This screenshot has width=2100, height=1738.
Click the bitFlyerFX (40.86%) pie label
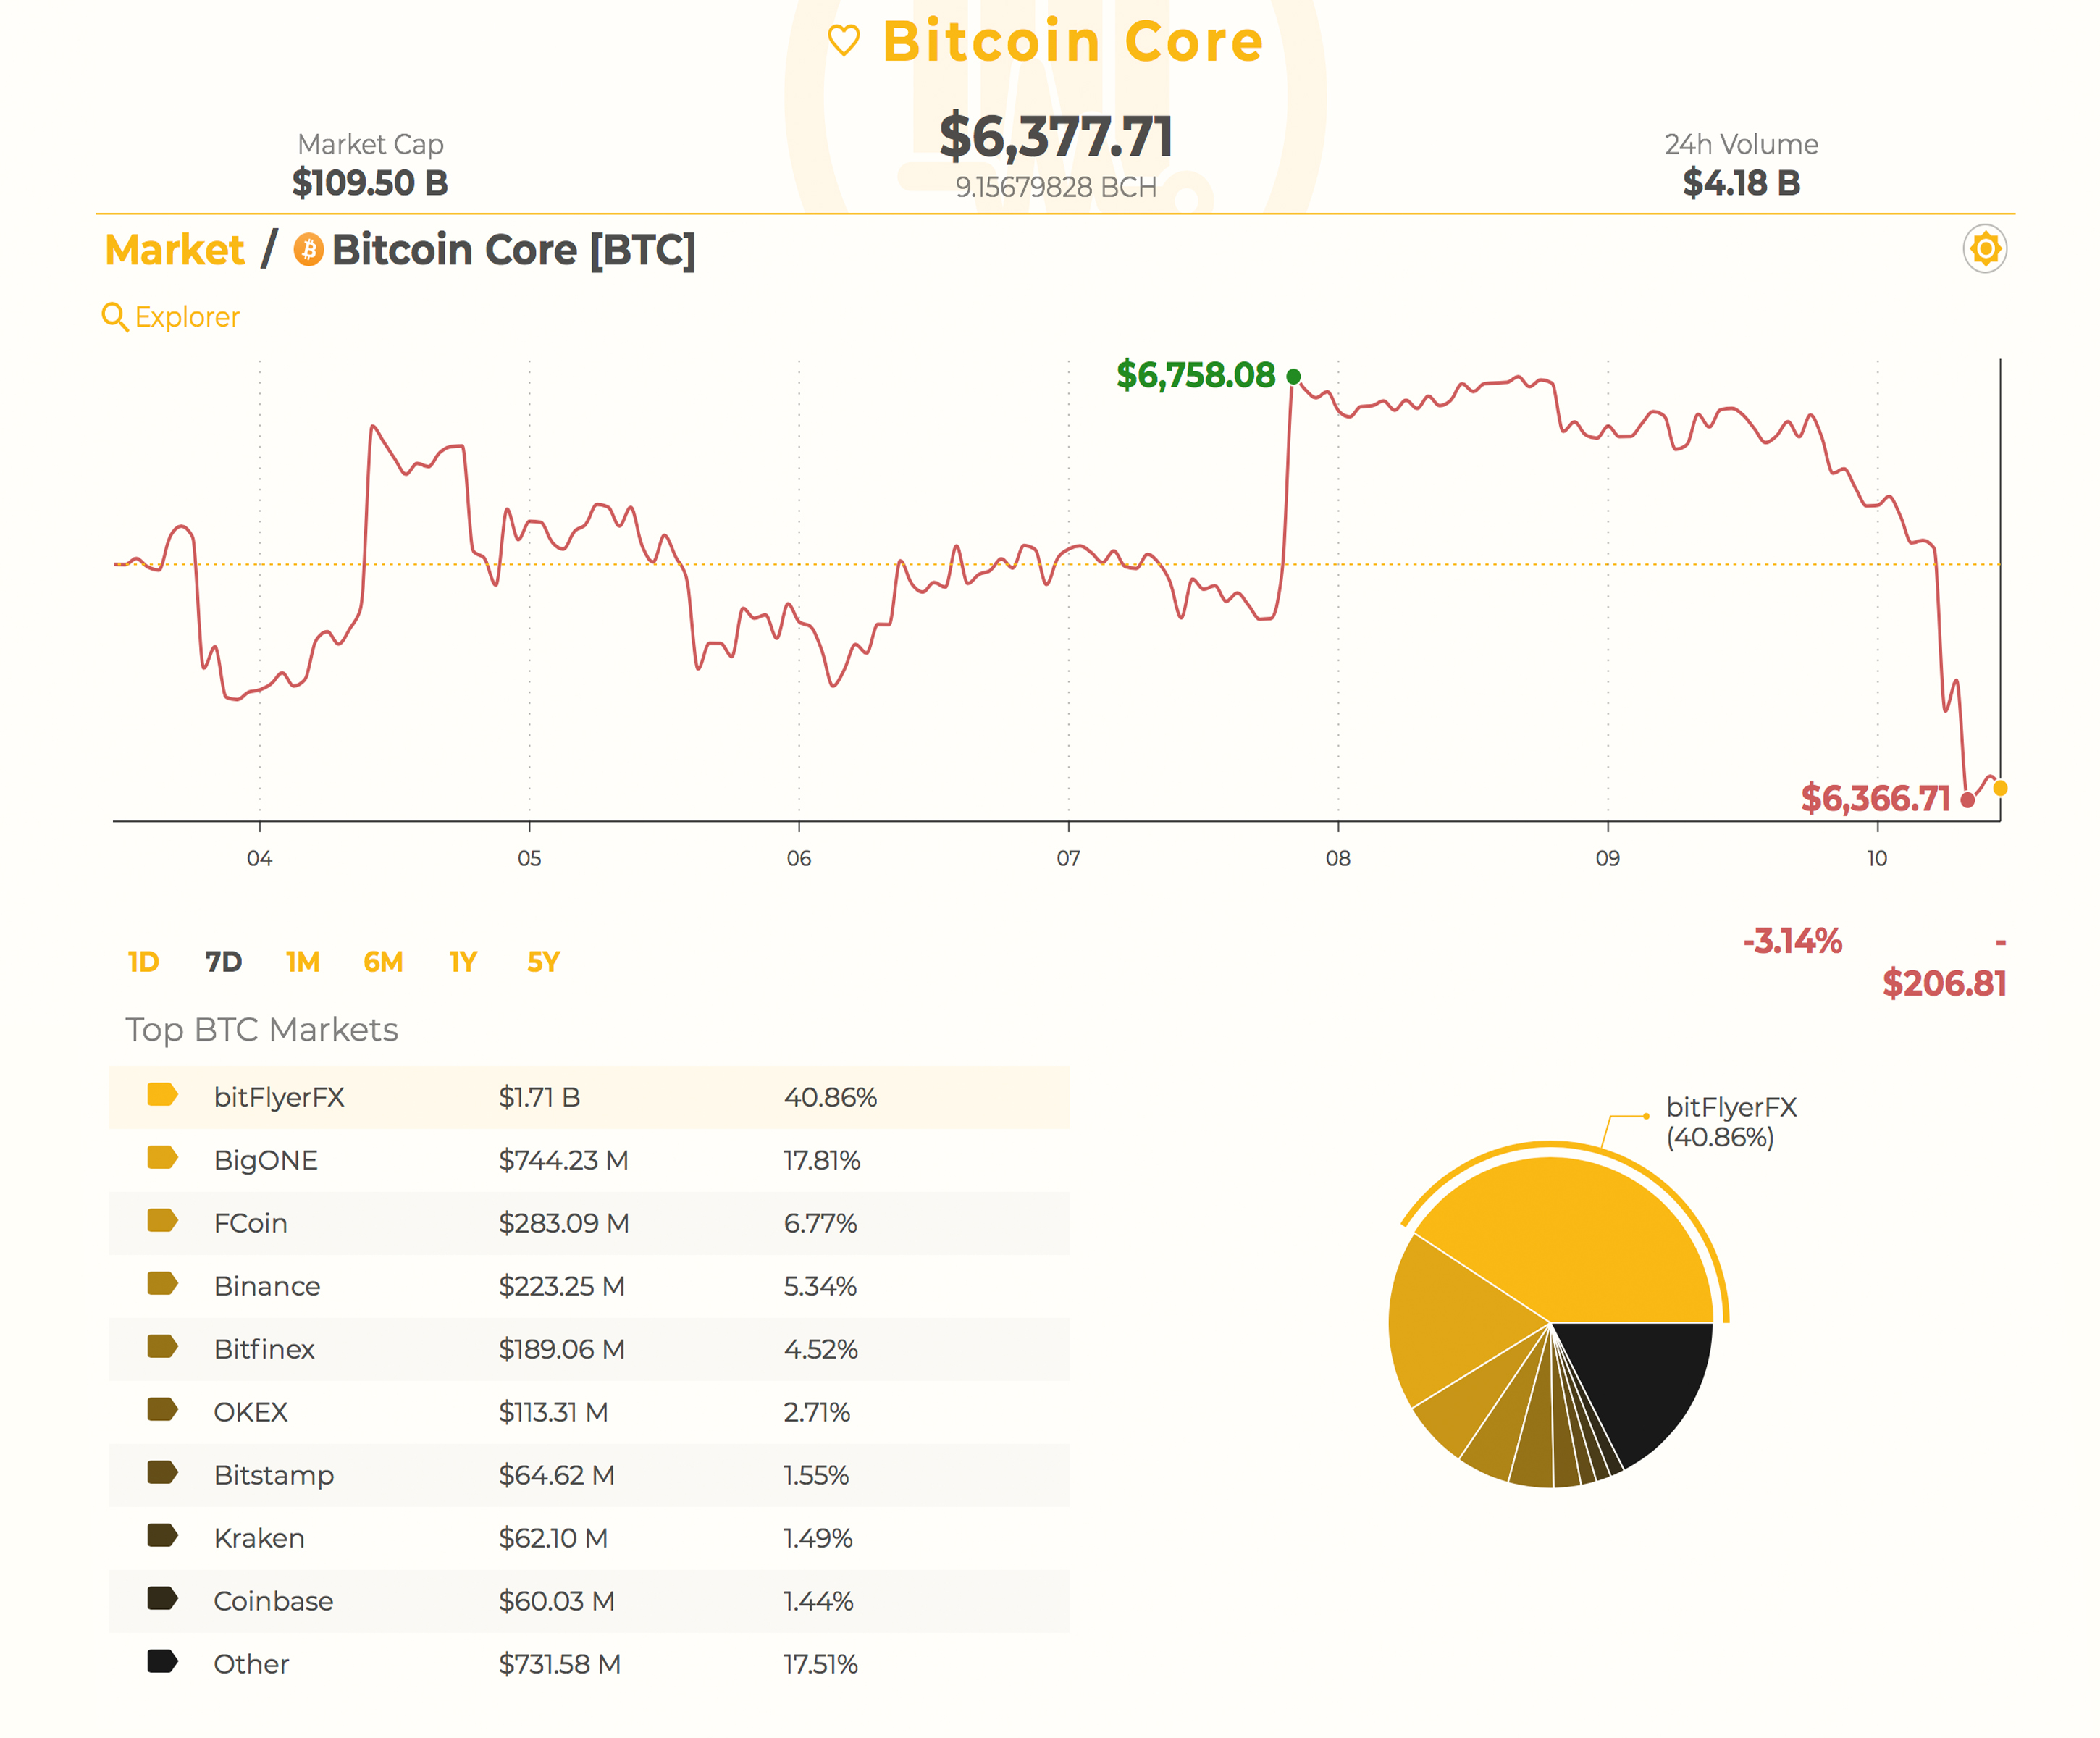[1731, 1123]
